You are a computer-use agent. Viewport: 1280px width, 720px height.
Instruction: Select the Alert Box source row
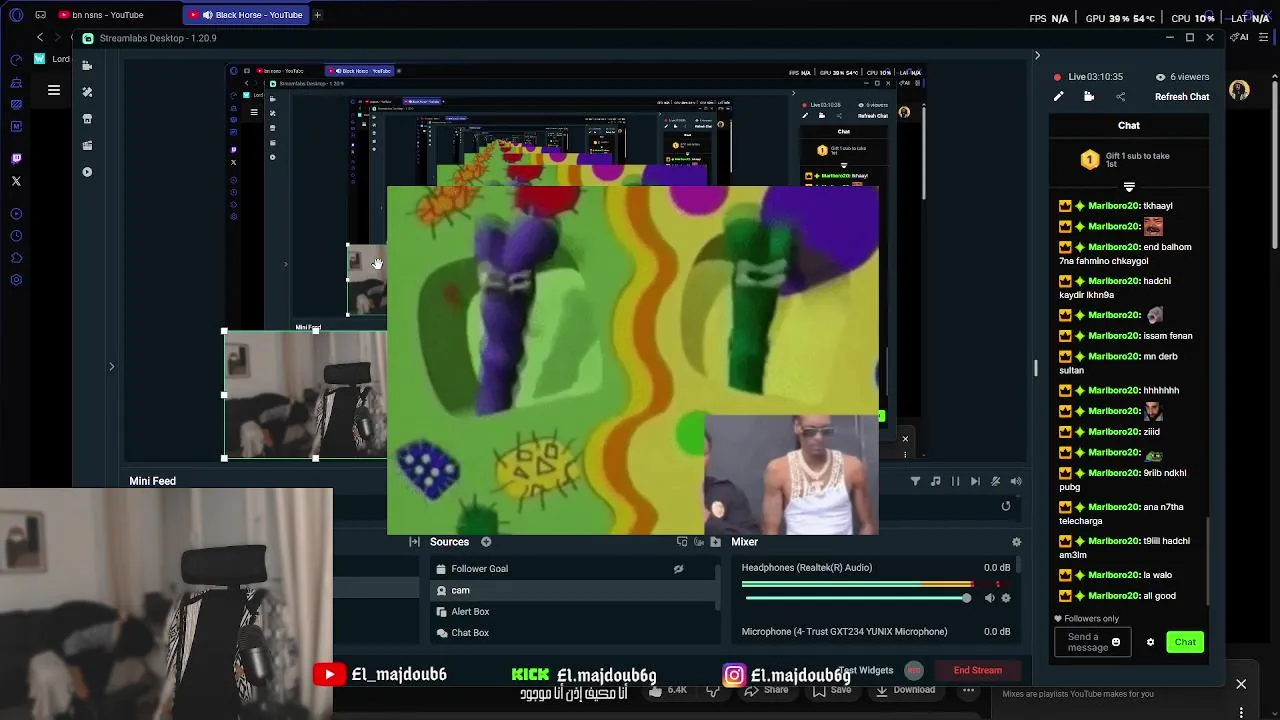[x=575, y=611]
